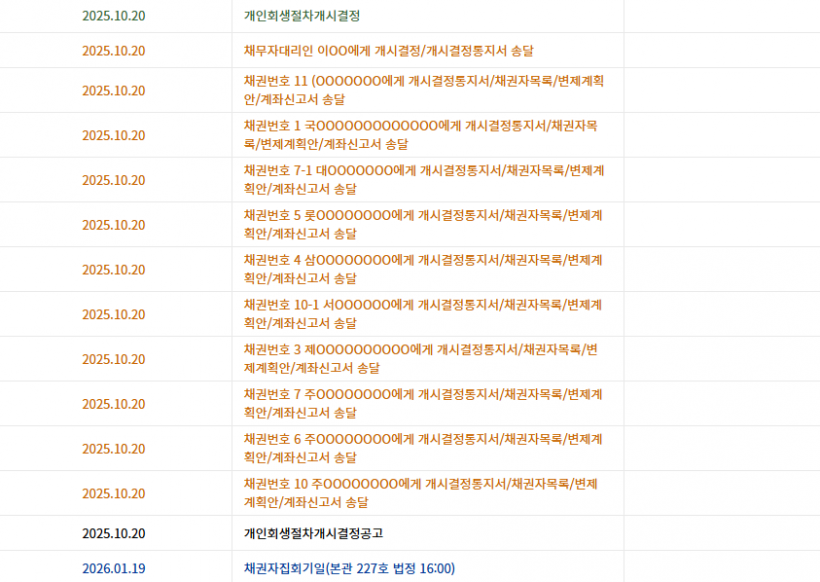The height and width of the screenshot is (582, 820).
Task: Click the date in the 채권번호 7-1 row
Action: [113, 180]
